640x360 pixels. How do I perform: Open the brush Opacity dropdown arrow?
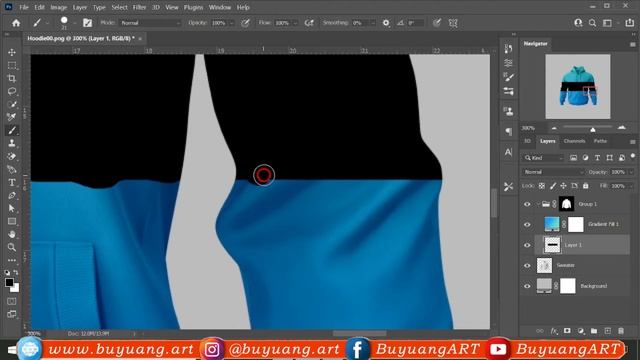pos(231,23)
